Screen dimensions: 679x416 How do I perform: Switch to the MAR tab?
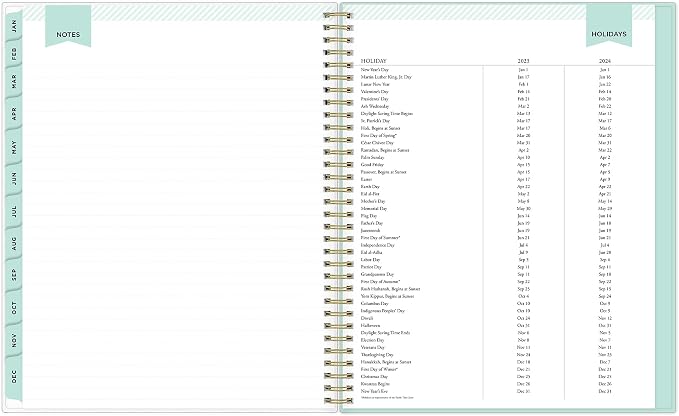13,81
